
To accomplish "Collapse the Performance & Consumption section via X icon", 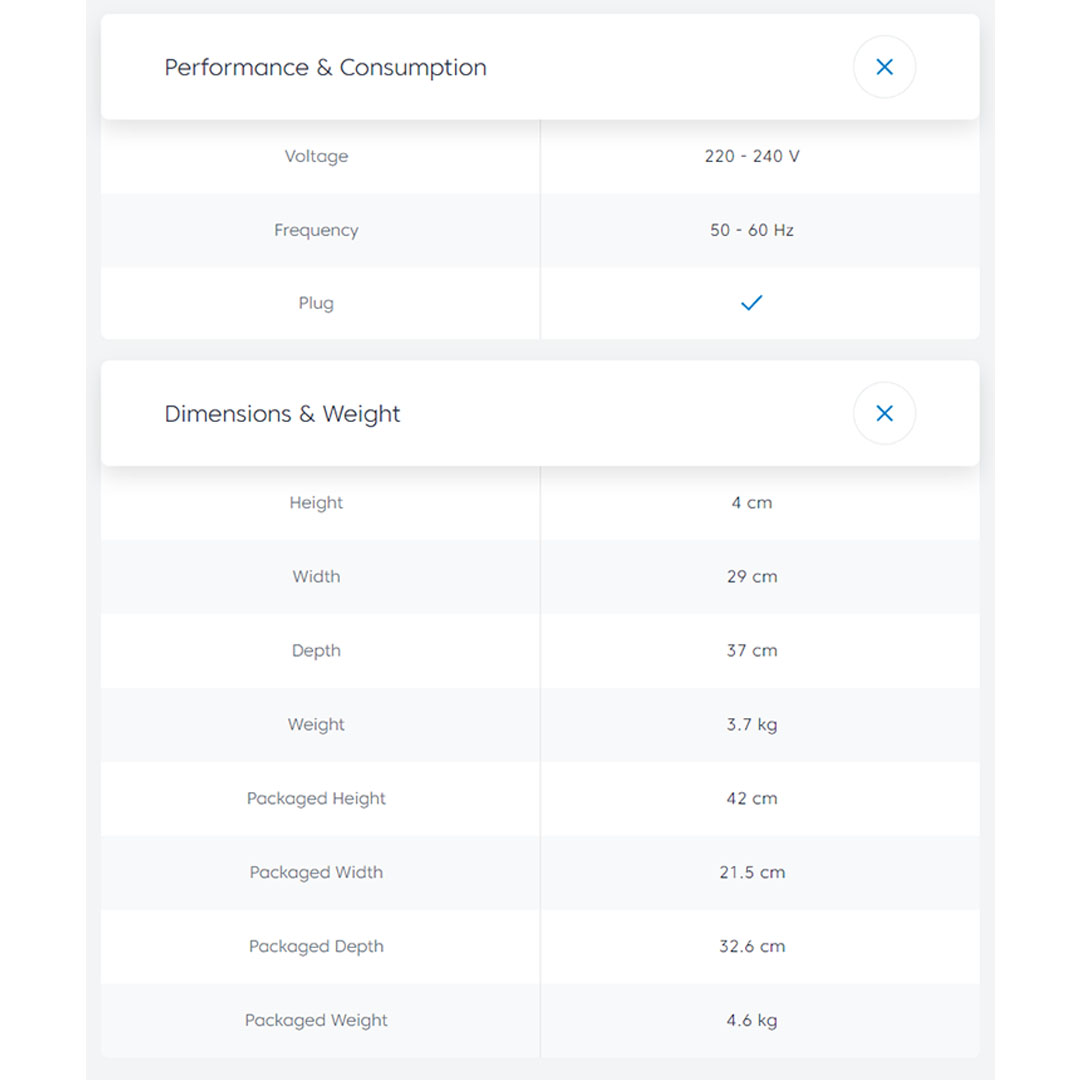I will [884, 67].
